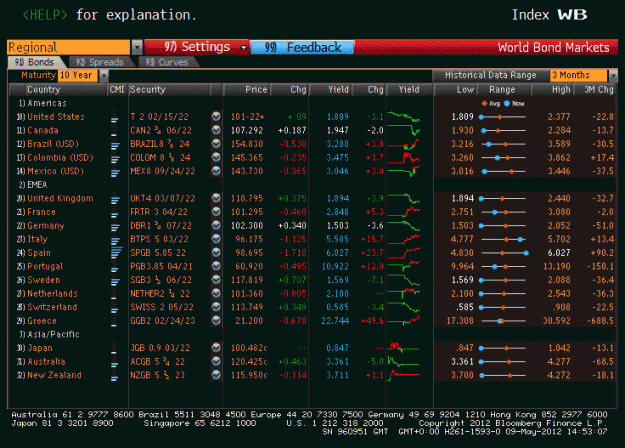The width and height of the screenshot is (625, 448).
Task: Click the Spain 3M change +90.2
Action: (x=602, y=253)
